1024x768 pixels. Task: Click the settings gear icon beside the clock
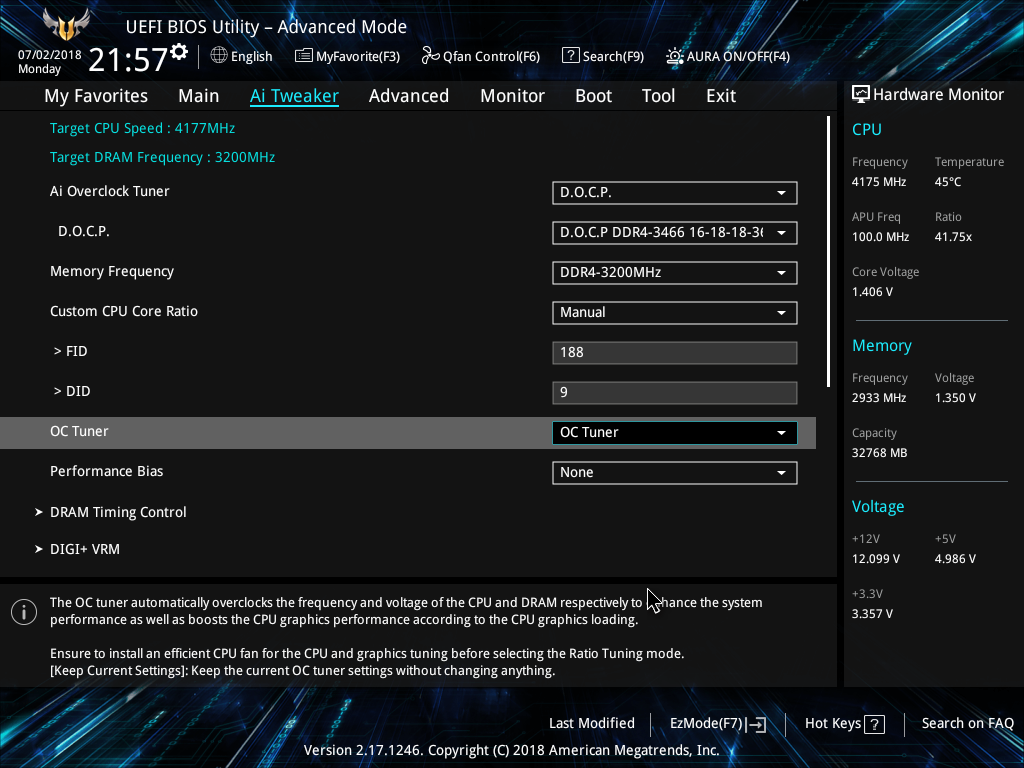[179, 52]
